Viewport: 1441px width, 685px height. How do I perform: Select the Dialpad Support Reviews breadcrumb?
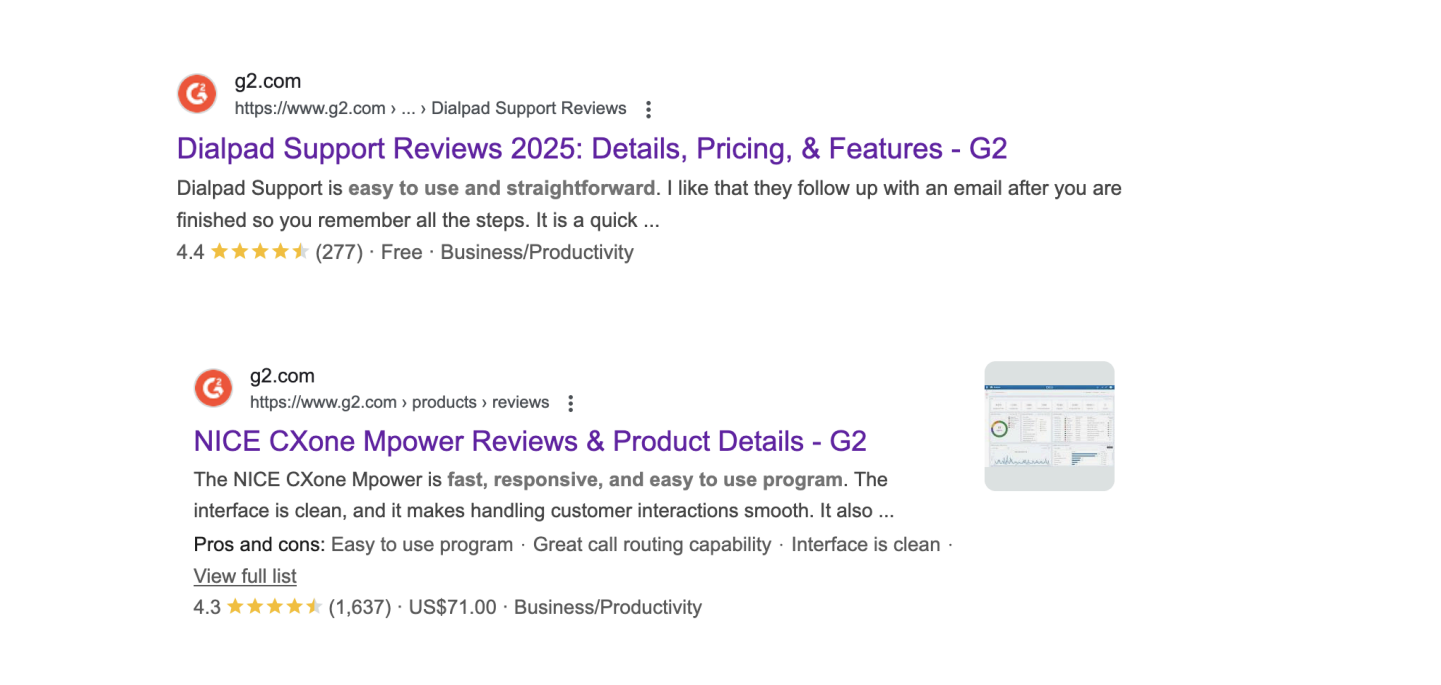529,108
